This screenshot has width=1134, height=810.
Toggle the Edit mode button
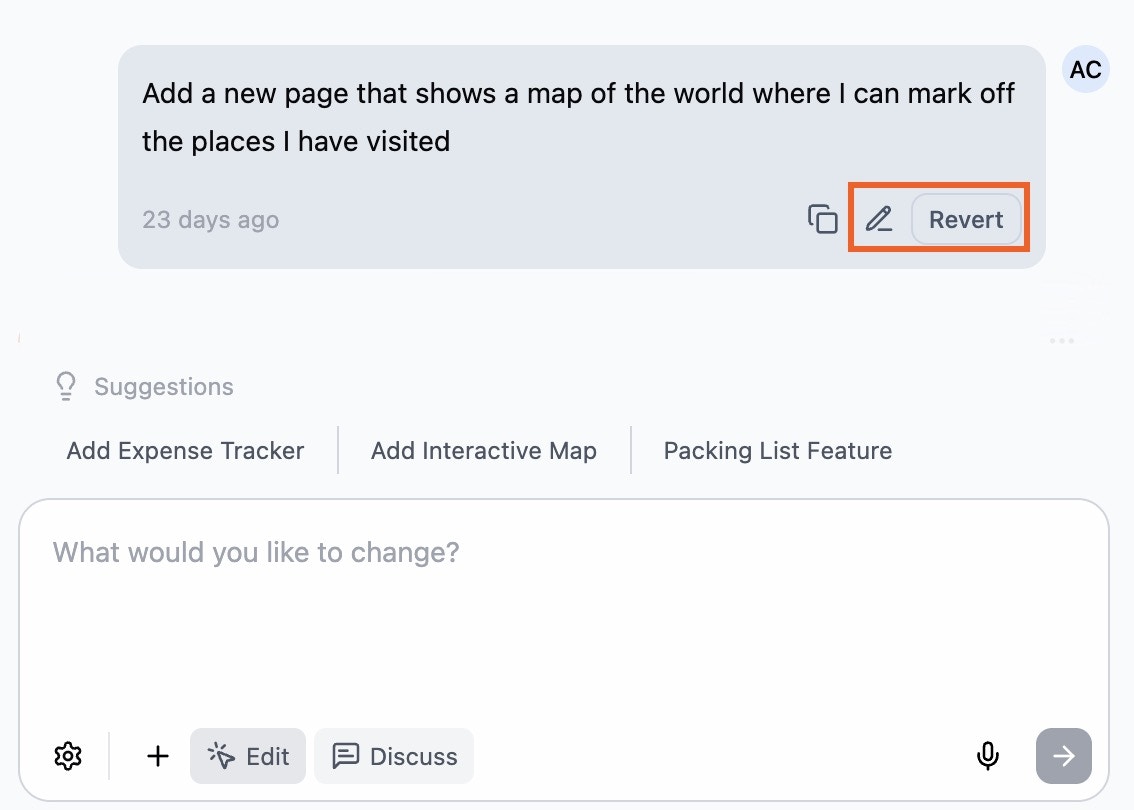[248, 756]
